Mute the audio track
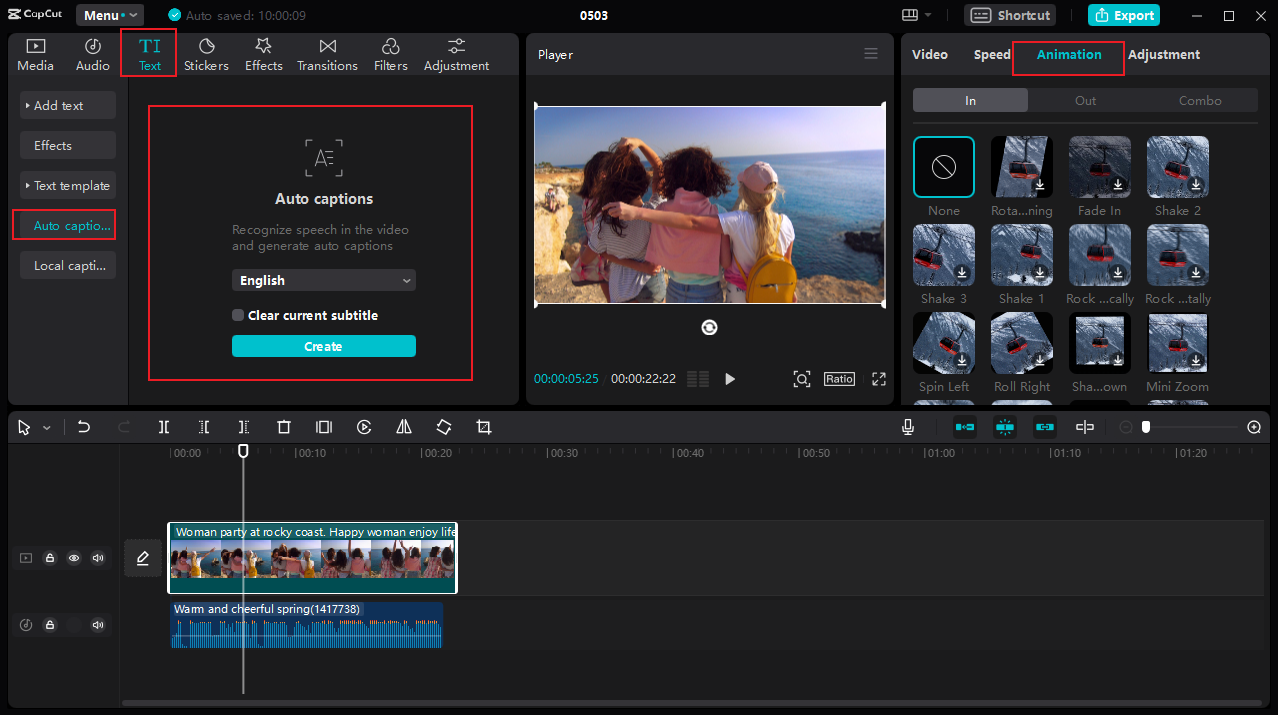 click(x=98, y=625)
